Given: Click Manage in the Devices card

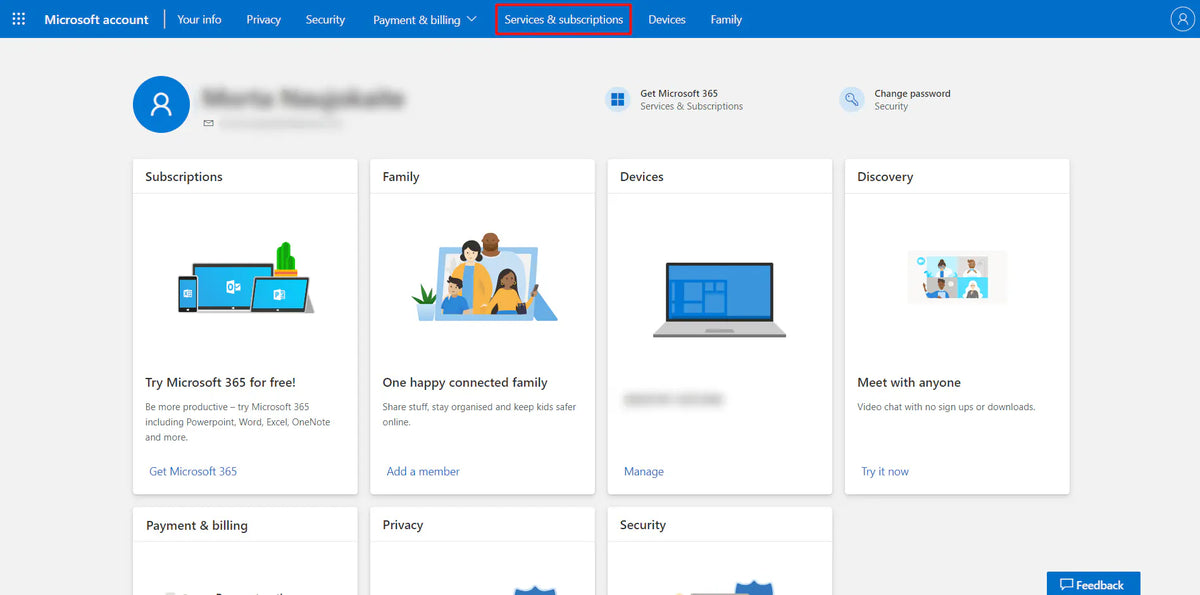Looking at the screenshot, I should point(644,471).
